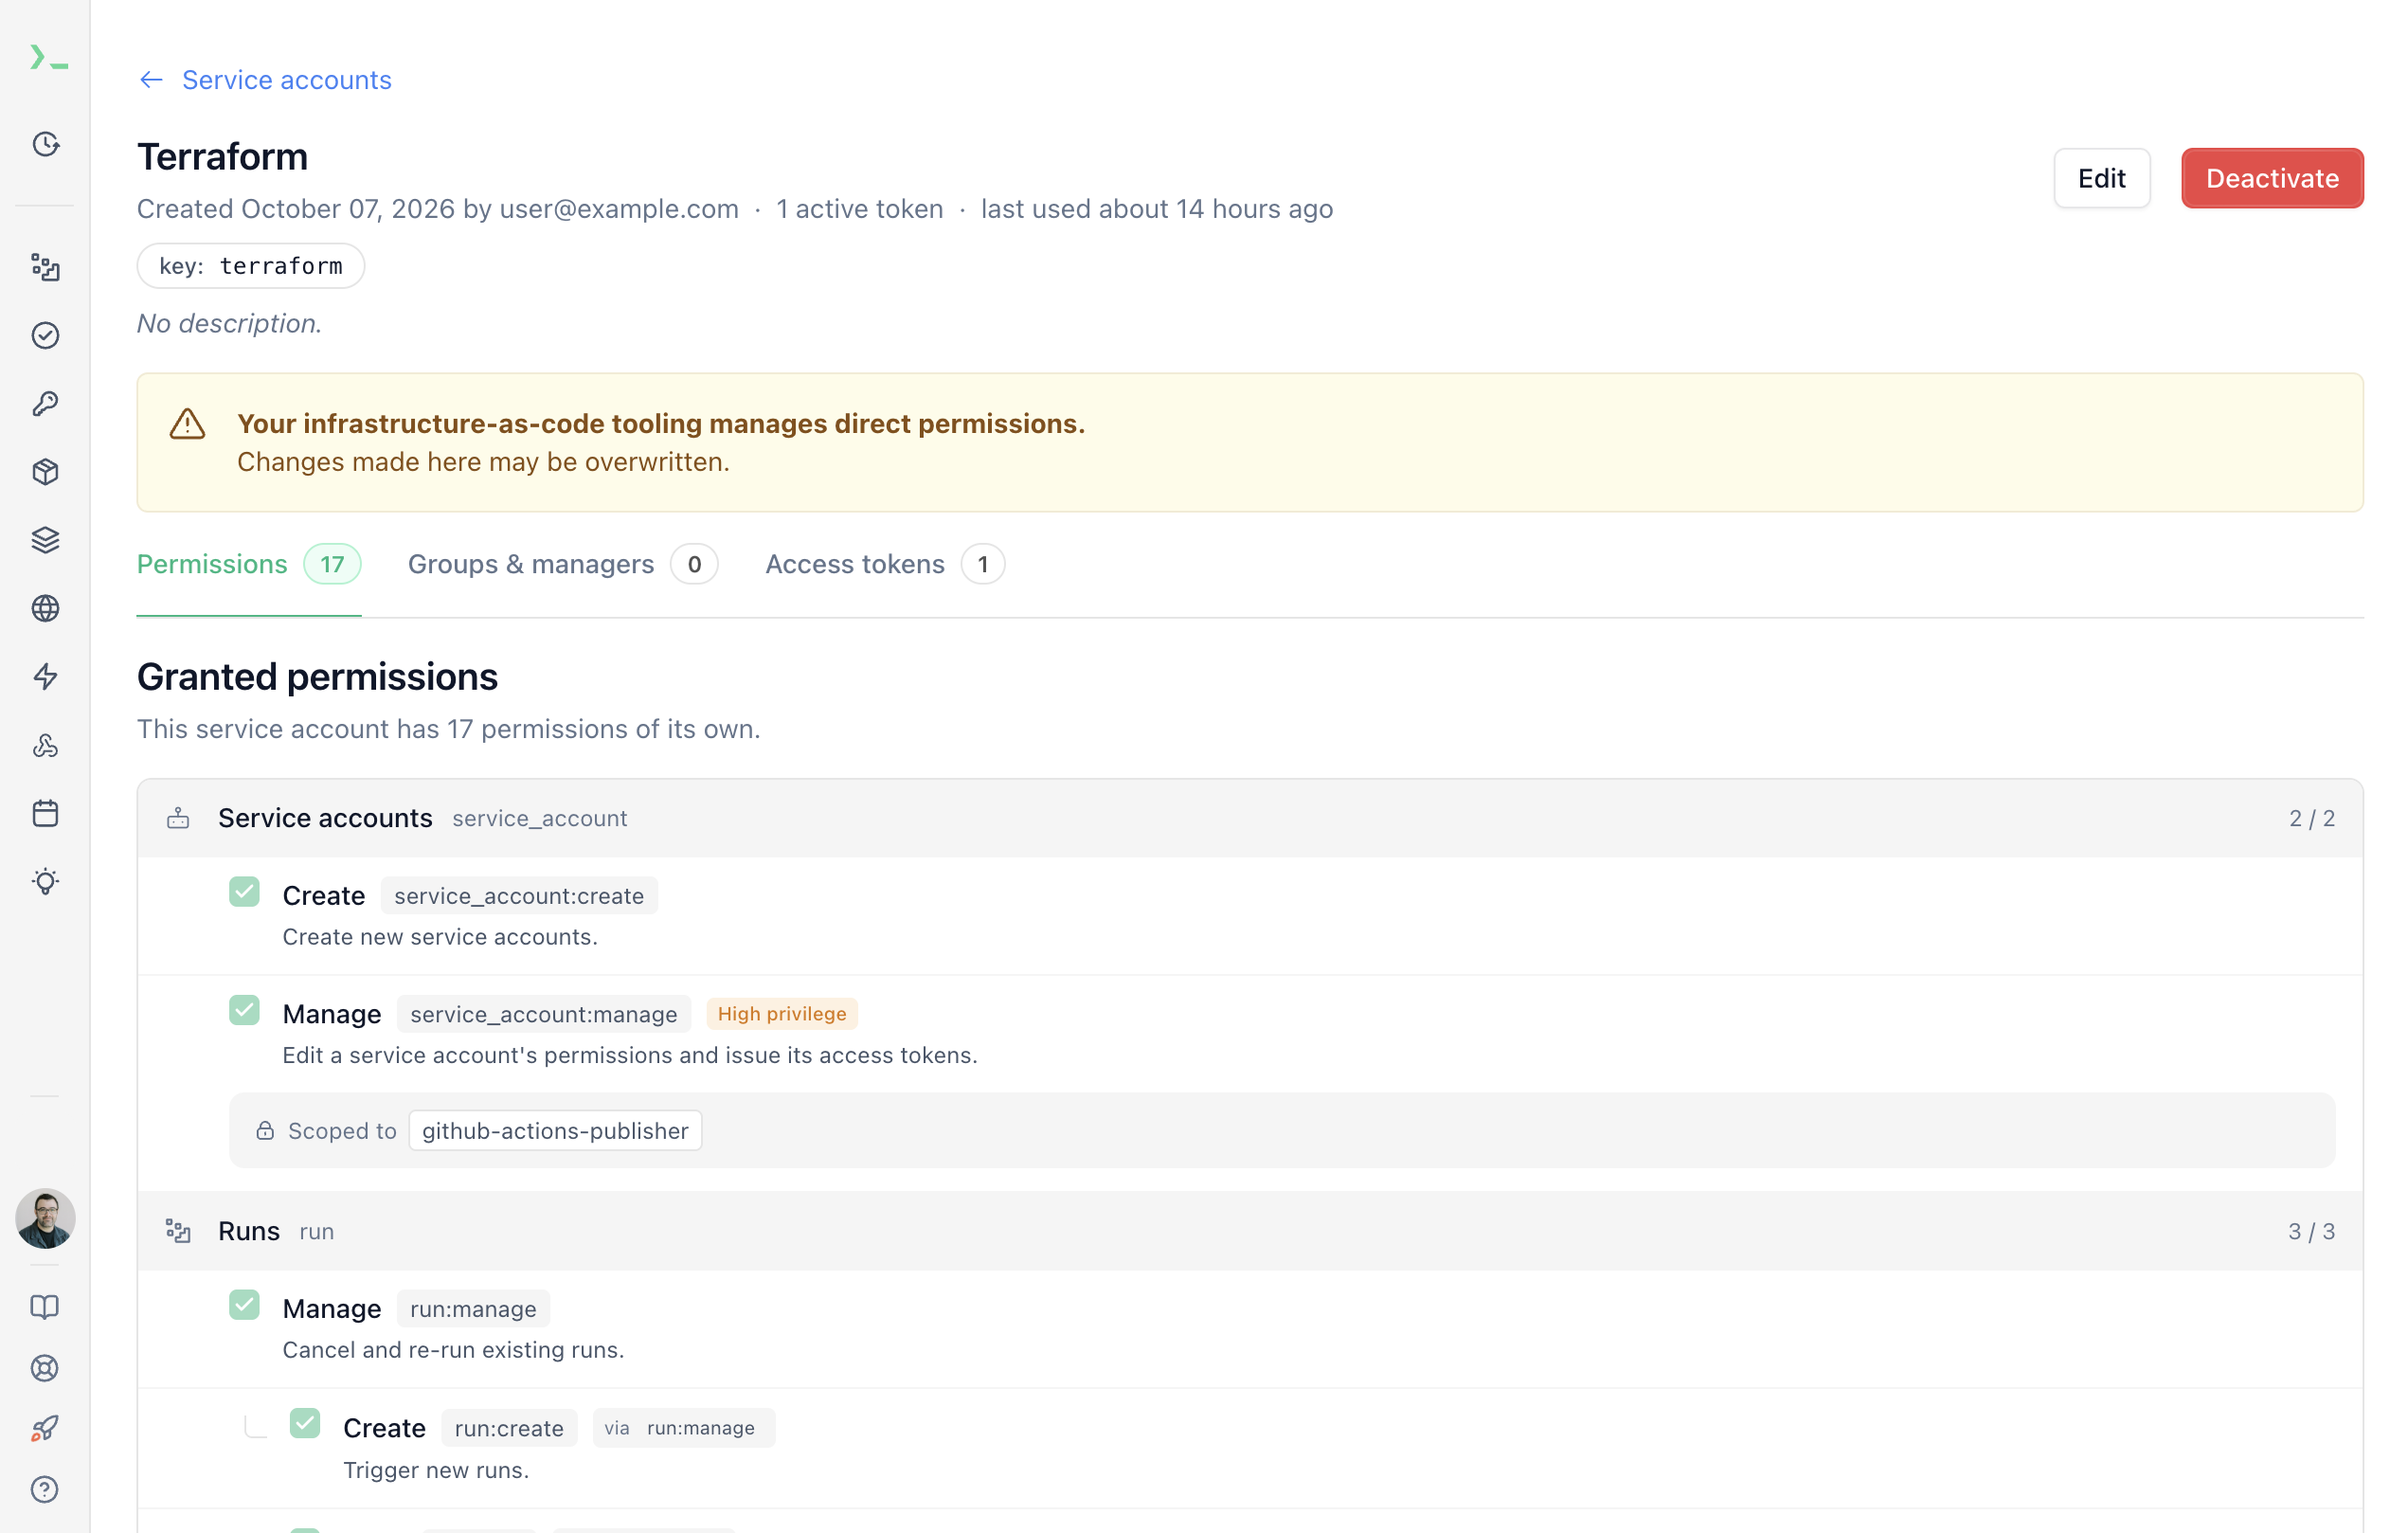Click the red Deactivate button
Image resolution: width=2408 pixels, height=1533 pixels.
point(2272,178)
